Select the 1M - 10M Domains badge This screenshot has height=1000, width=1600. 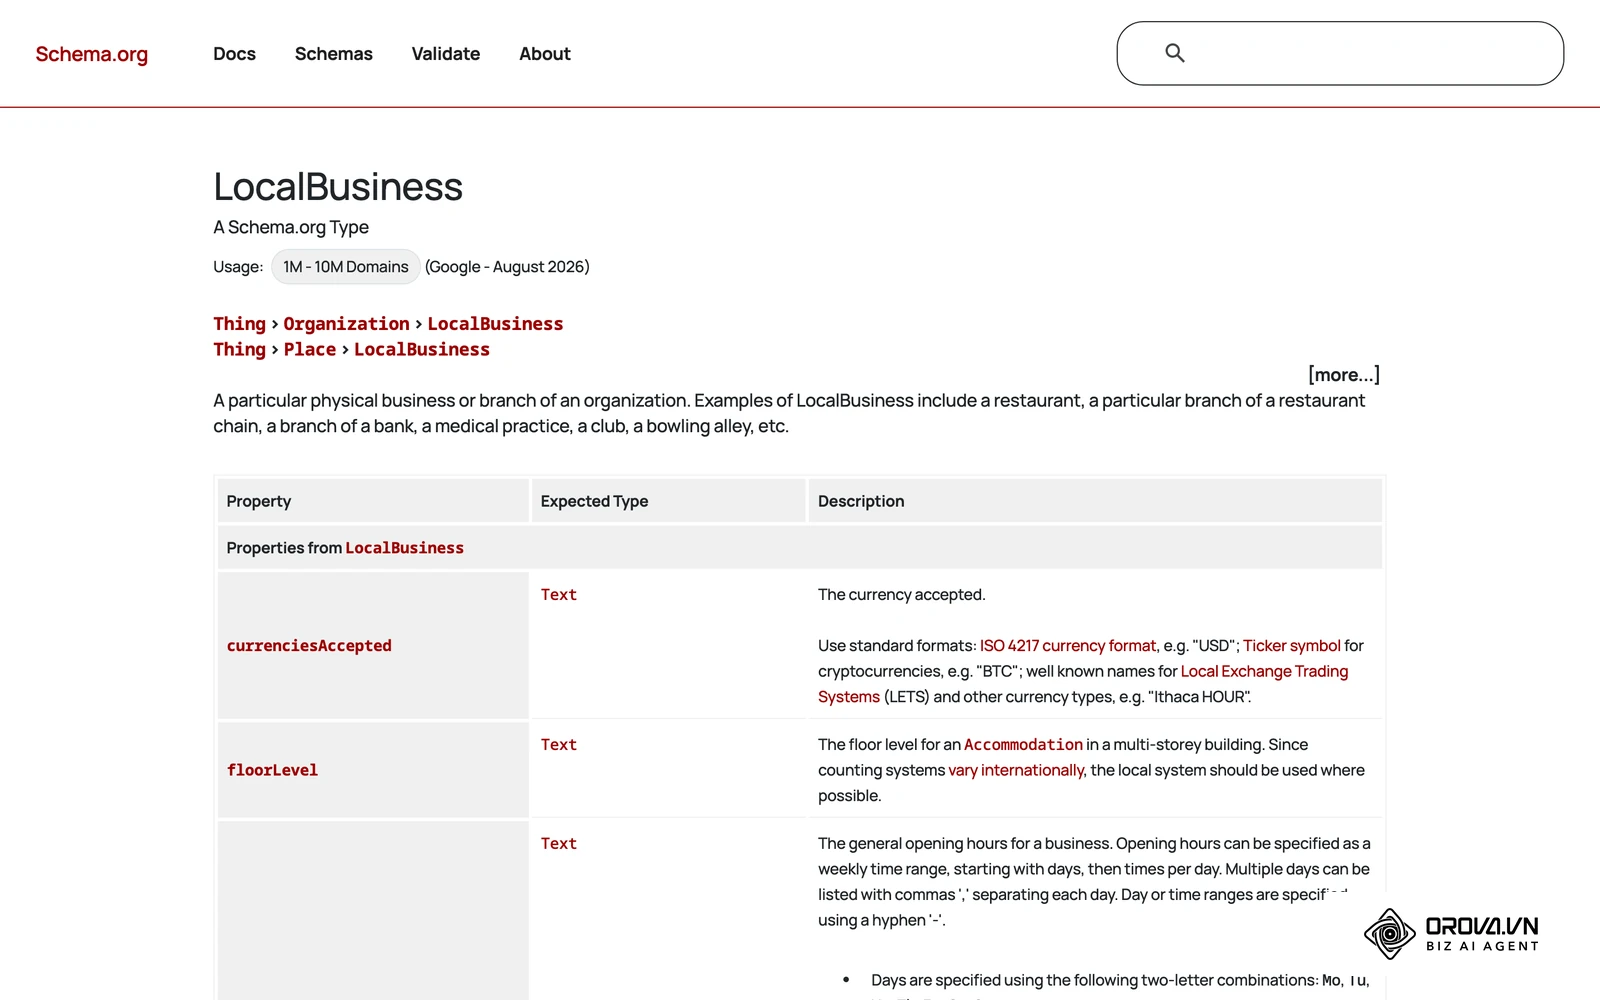345,267
